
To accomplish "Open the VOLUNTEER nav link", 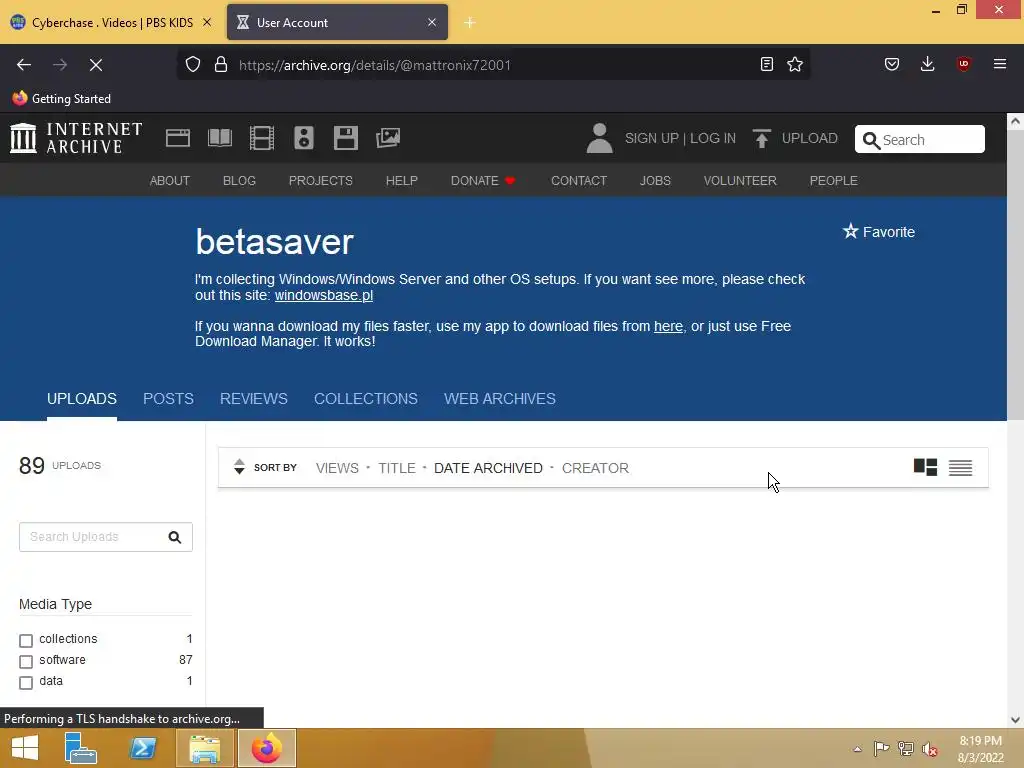I will 740,180.
